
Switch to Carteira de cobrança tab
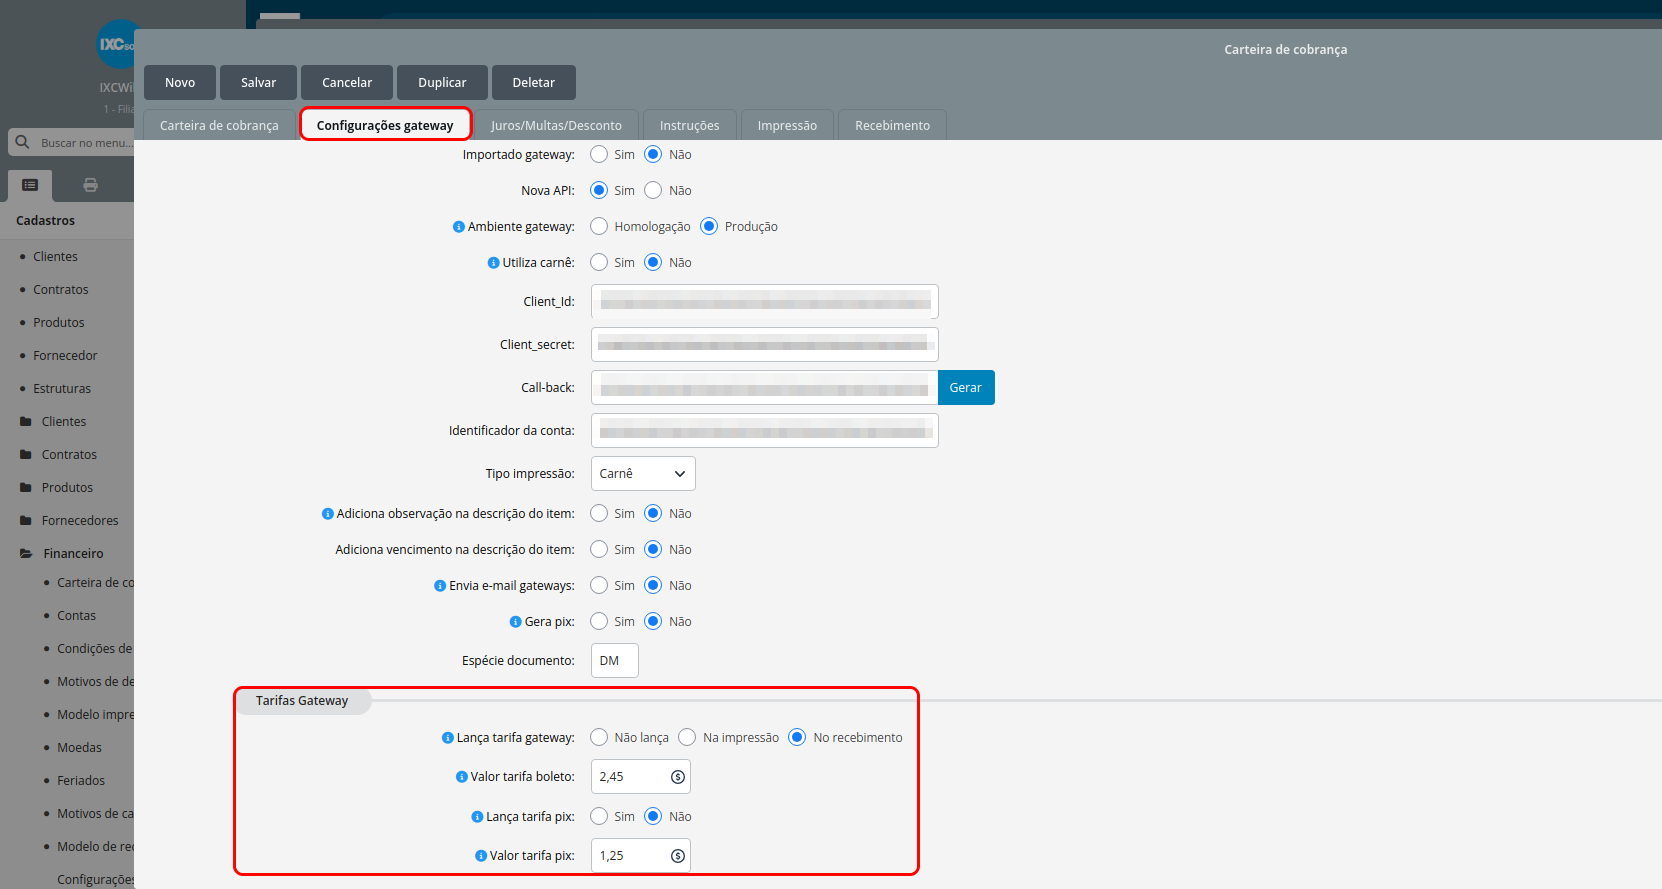(219, 125)
